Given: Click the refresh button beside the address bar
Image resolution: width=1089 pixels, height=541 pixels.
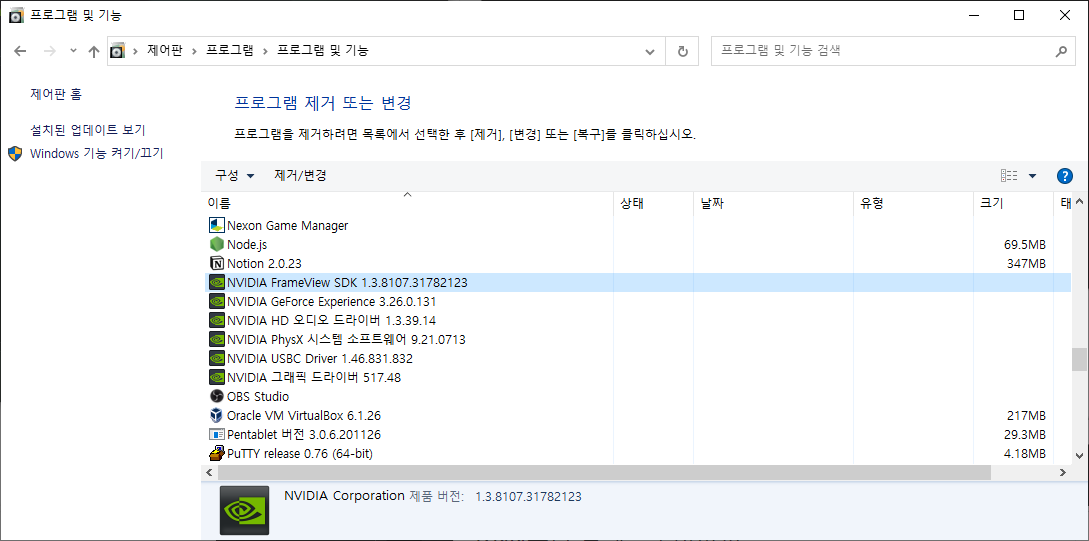Looking at the screenshot, I should [x=682, y=51].
